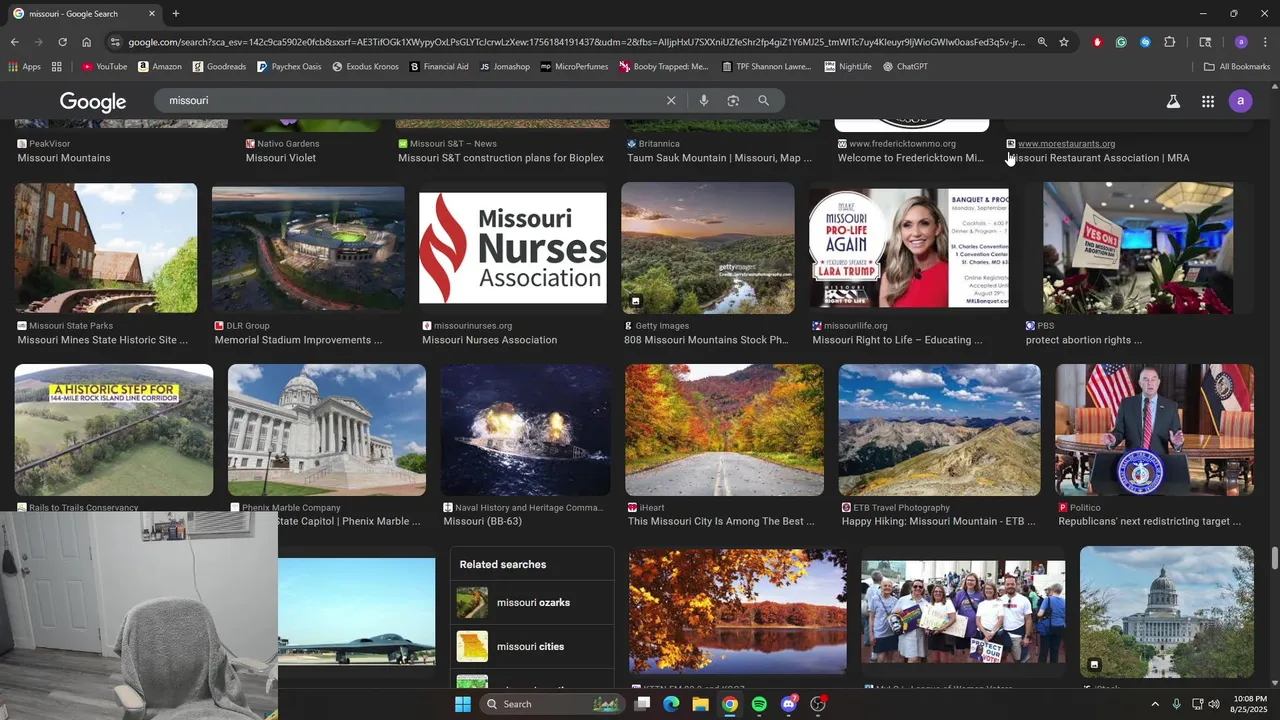
Task: Open Google Lens image search
Action: (733, 100)
